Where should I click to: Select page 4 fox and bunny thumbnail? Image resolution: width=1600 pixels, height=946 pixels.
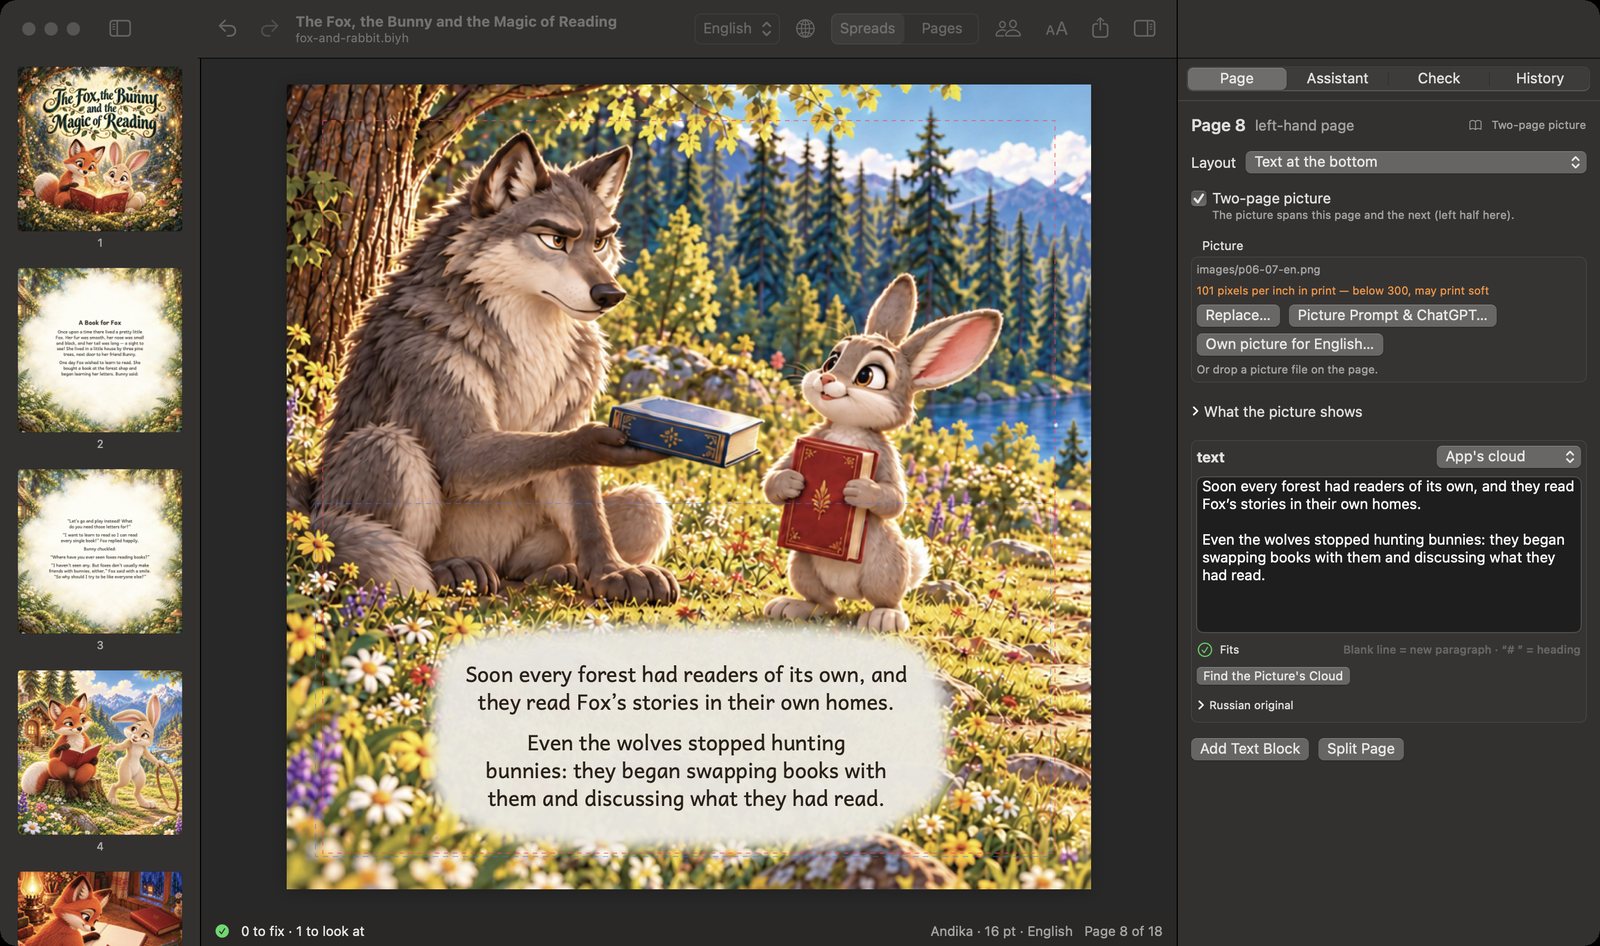pos(100,753)
